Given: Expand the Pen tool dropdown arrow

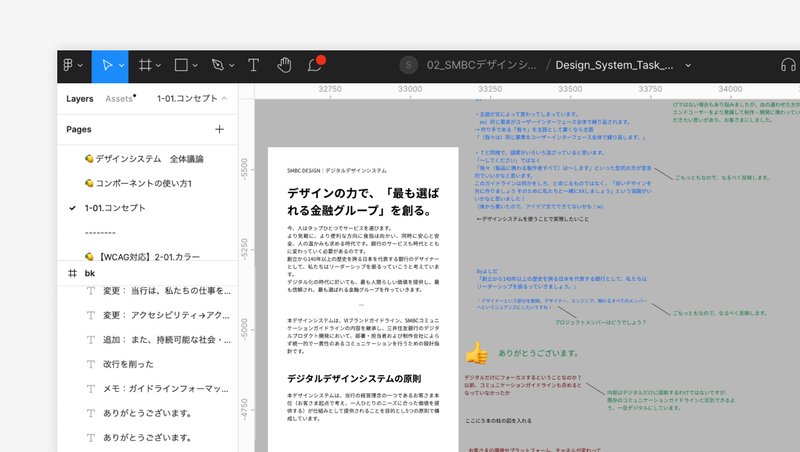Looking at the screenshot, I should click(232, 66).
